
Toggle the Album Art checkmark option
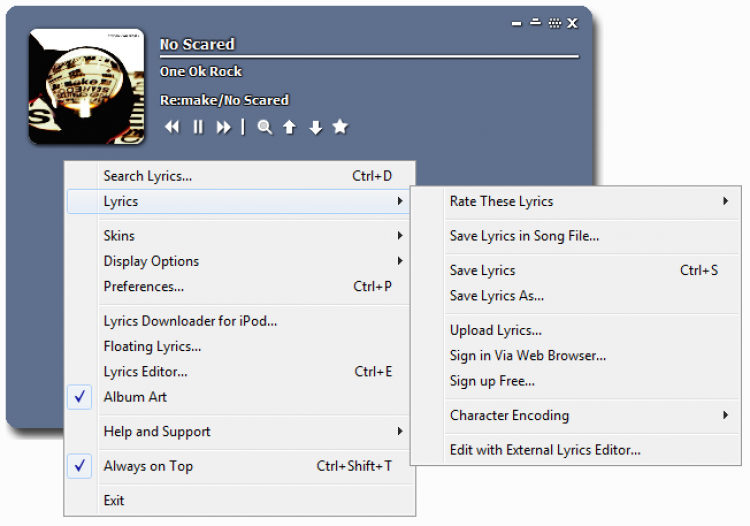135,397
